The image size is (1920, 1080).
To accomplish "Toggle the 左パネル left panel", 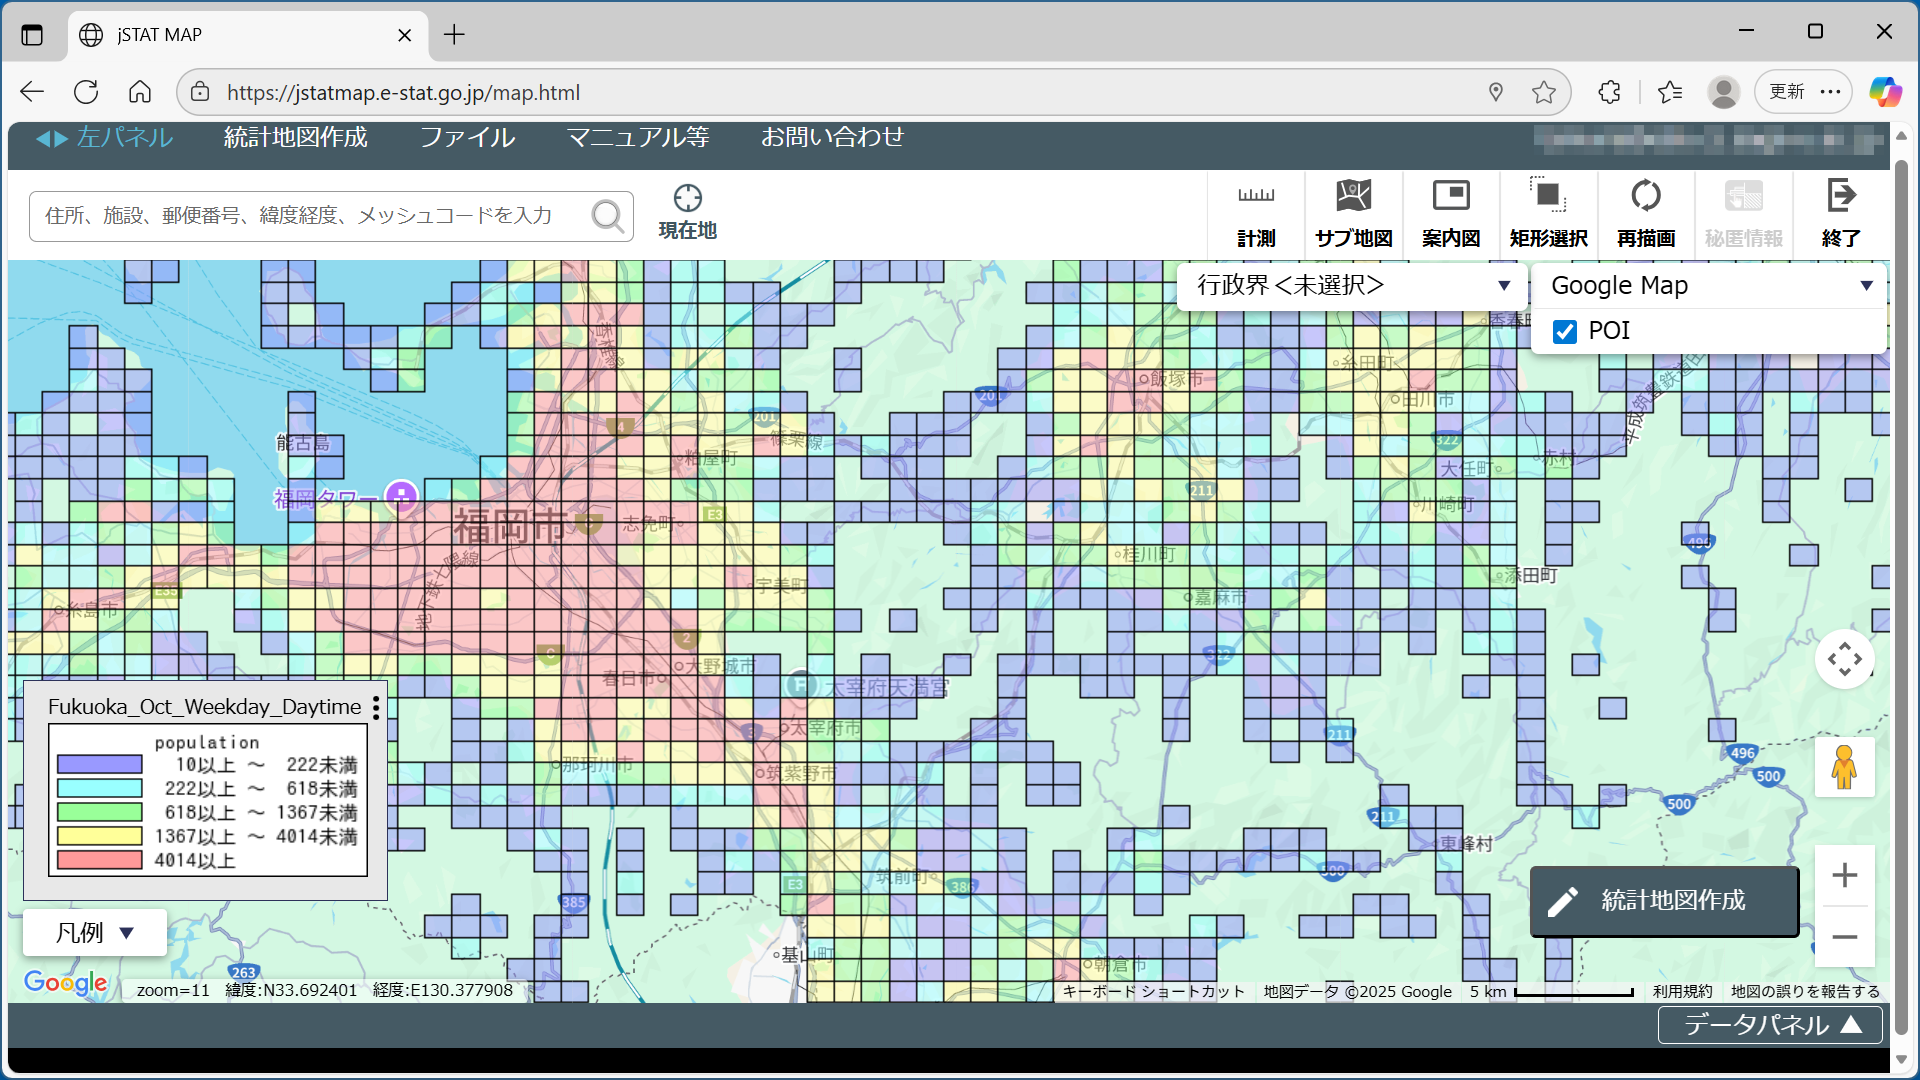I will coord(105,137).
